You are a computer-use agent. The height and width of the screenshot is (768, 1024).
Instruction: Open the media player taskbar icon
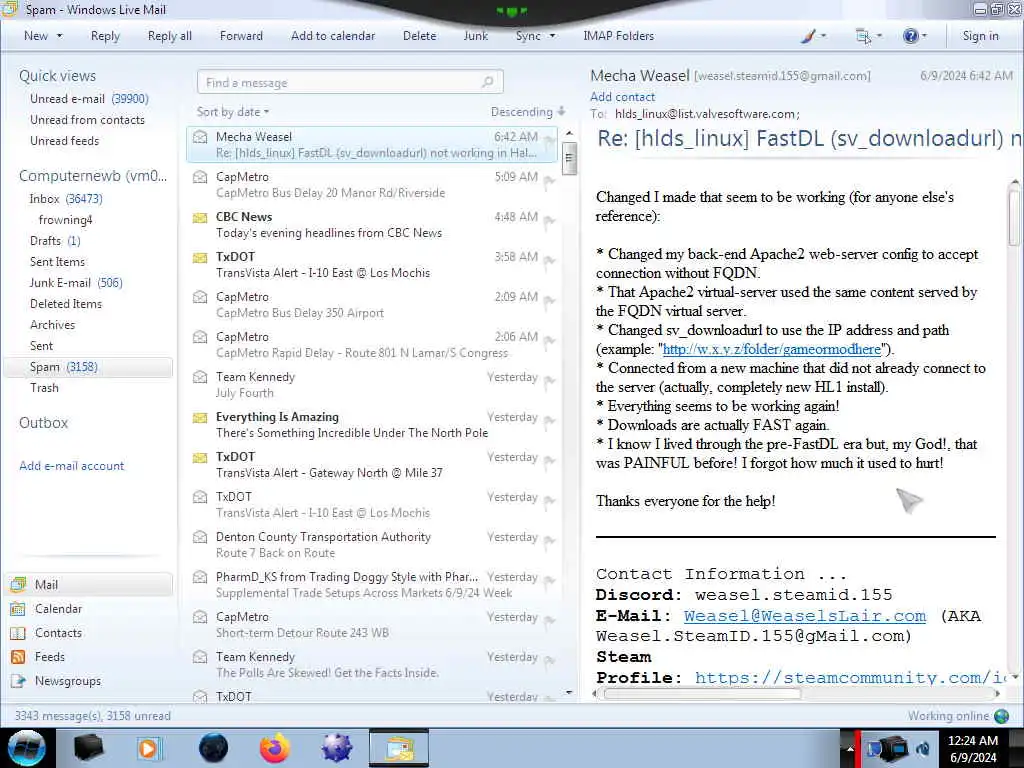(x=150, y=748)
